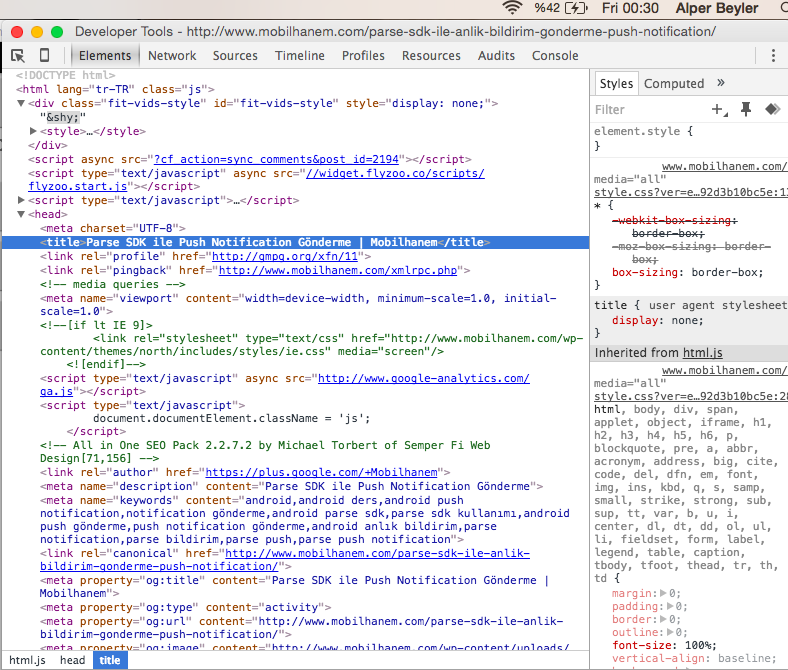Expand the outline property triangle

669,632
